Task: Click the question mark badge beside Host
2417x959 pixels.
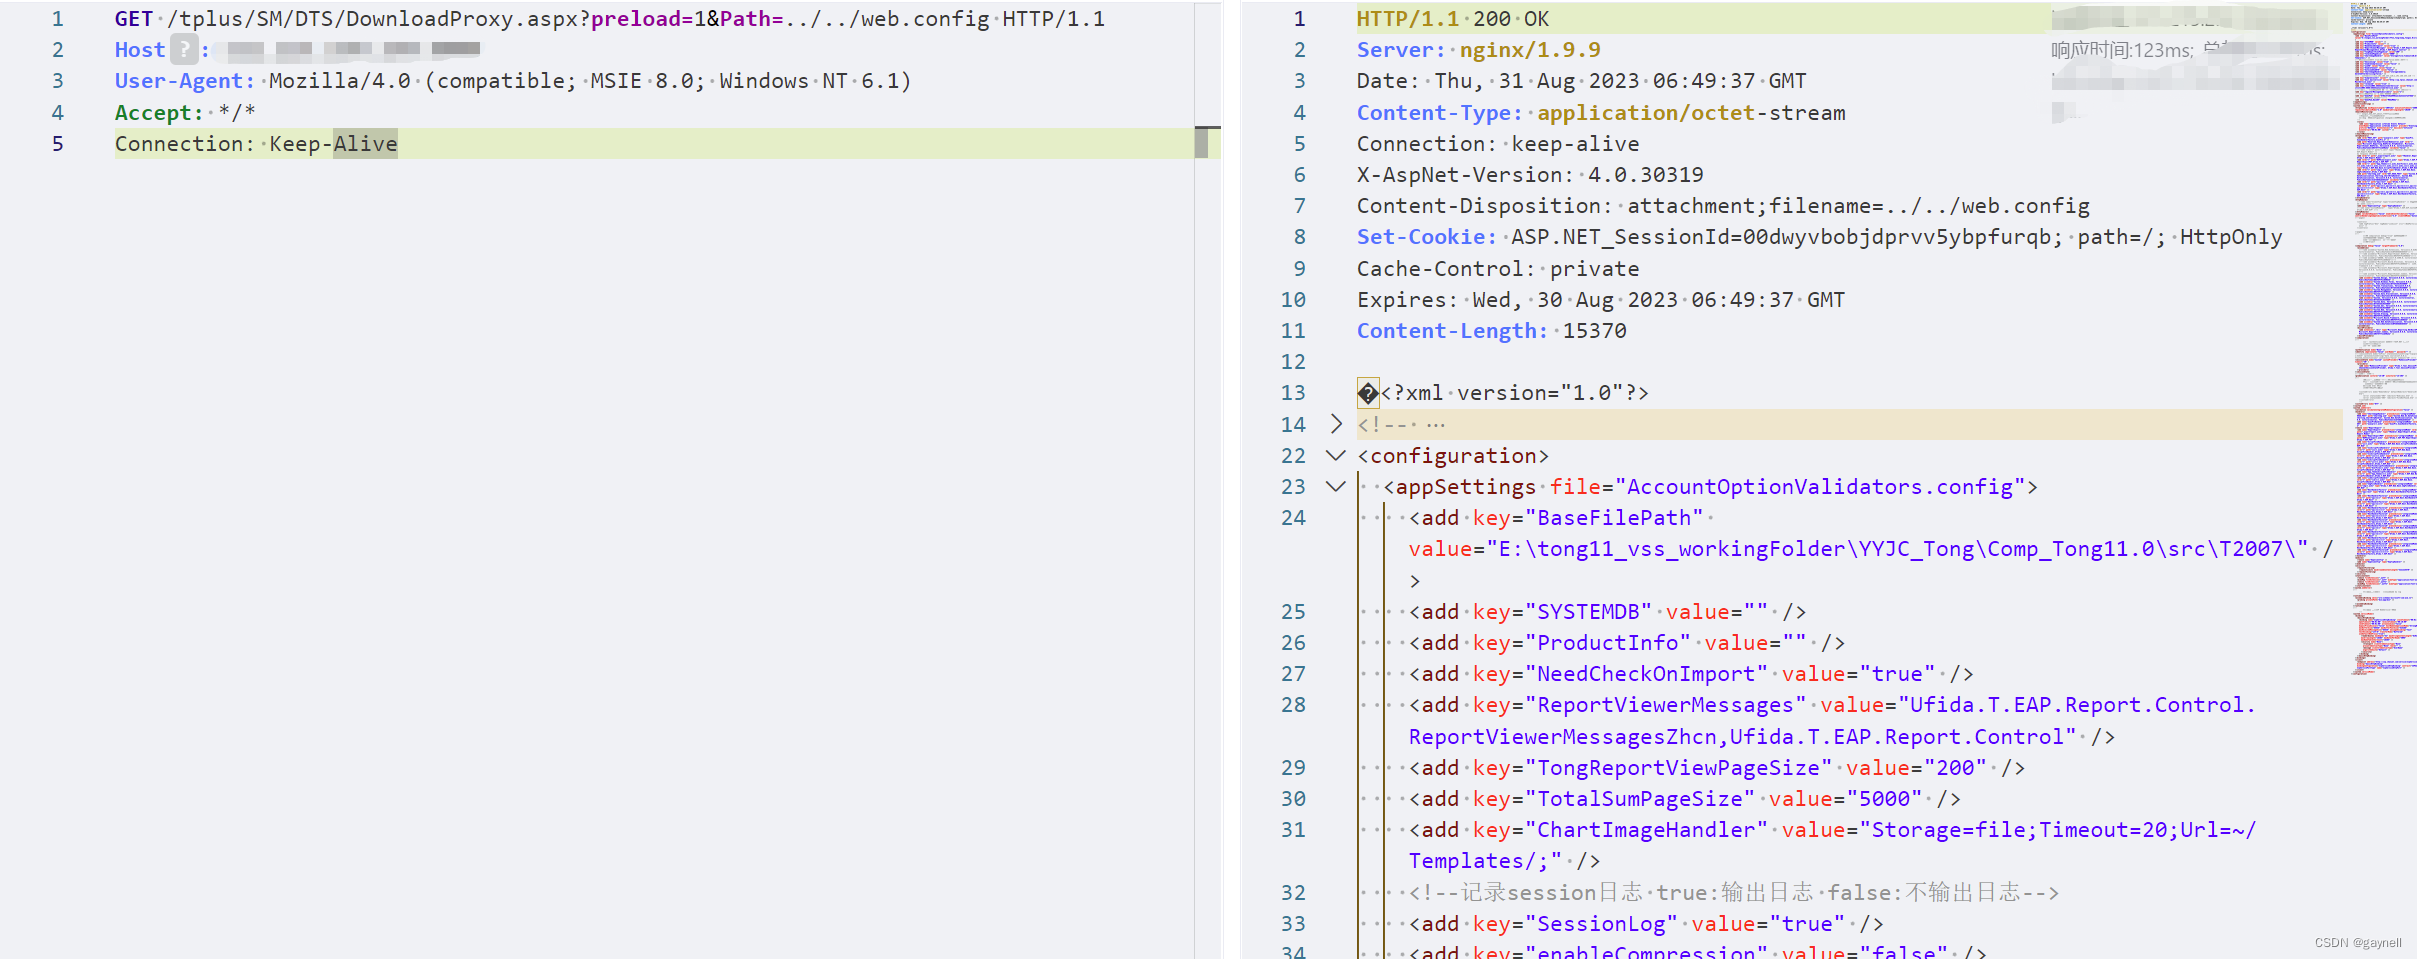Action: 184,49
